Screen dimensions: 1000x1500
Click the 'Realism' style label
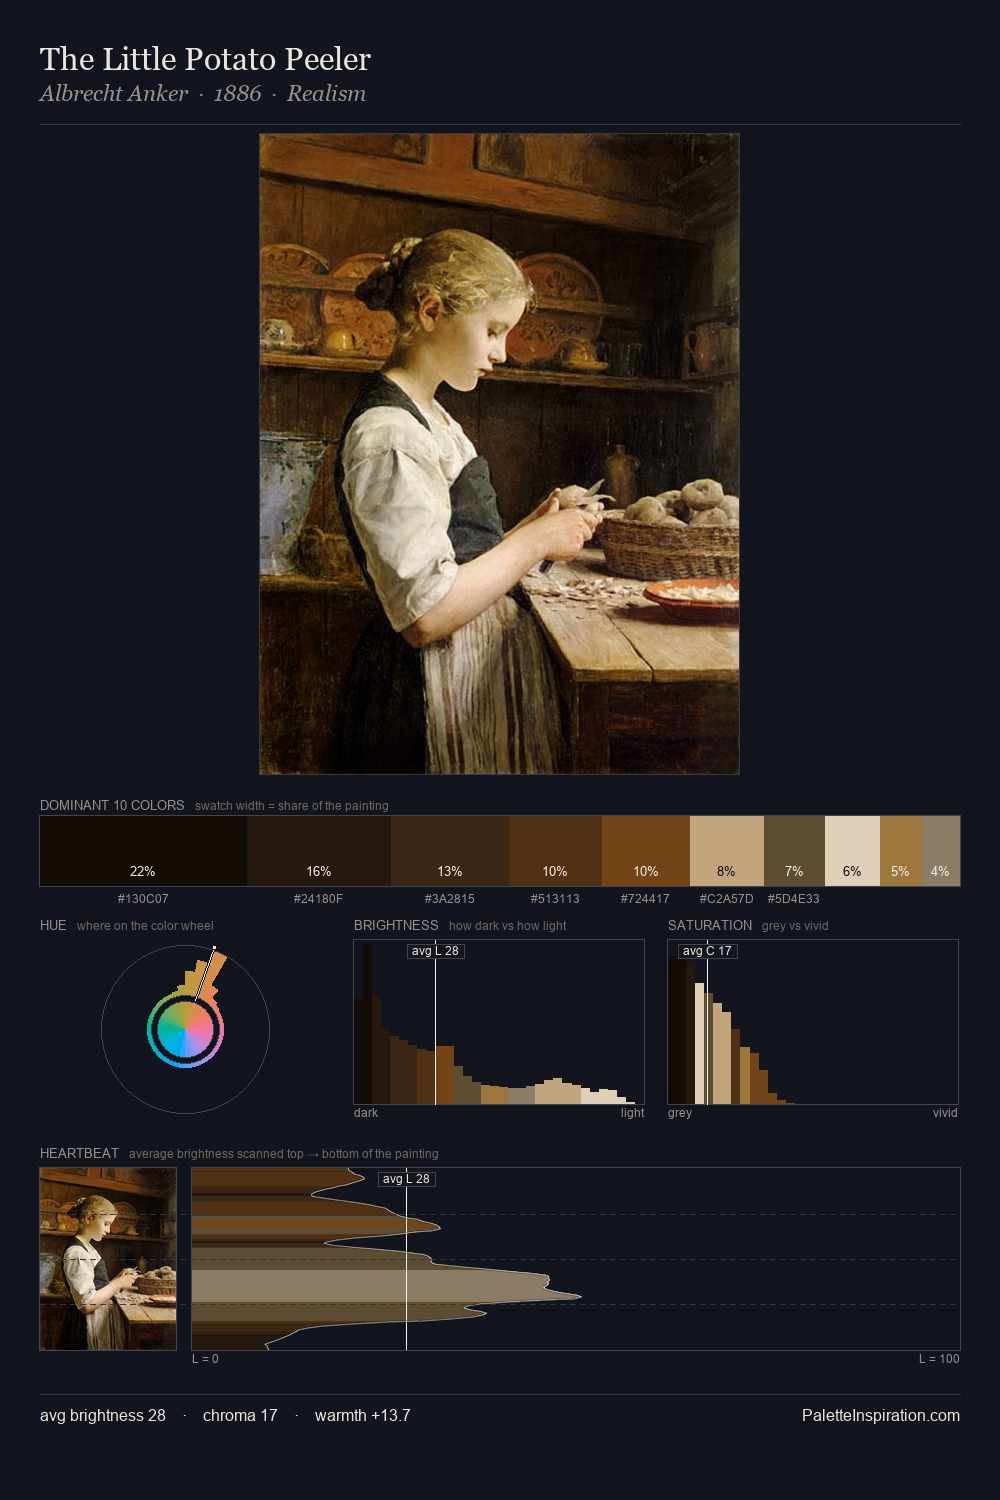pyautogui.click(x=326, y=93)
